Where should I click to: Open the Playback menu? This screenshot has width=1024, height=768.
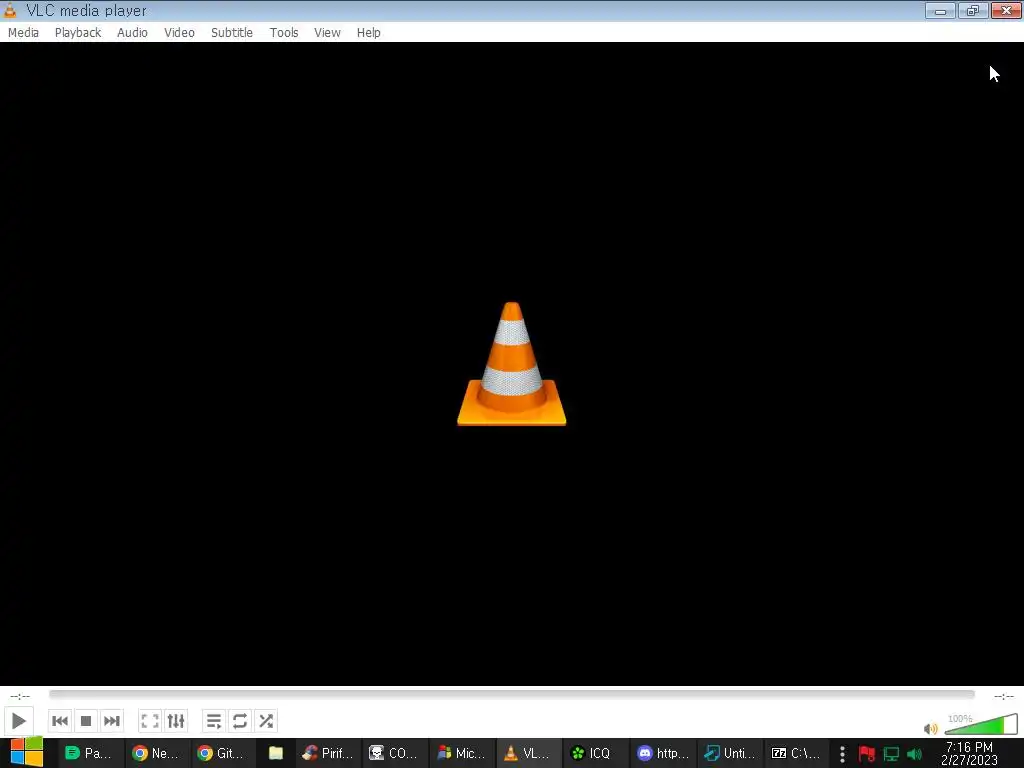pos(78,33)
